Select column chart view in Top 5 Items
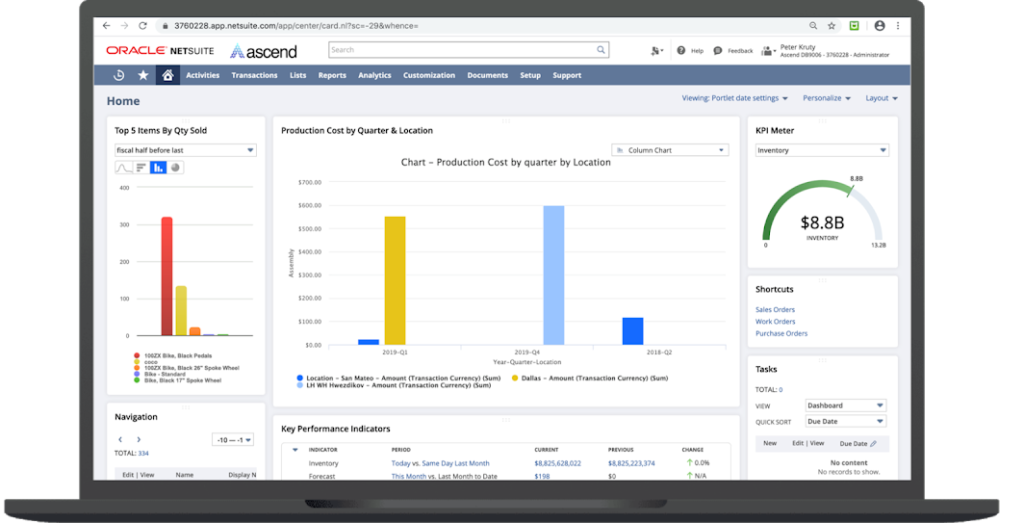Screen dimensions: 1024x523 pos(158,168)
